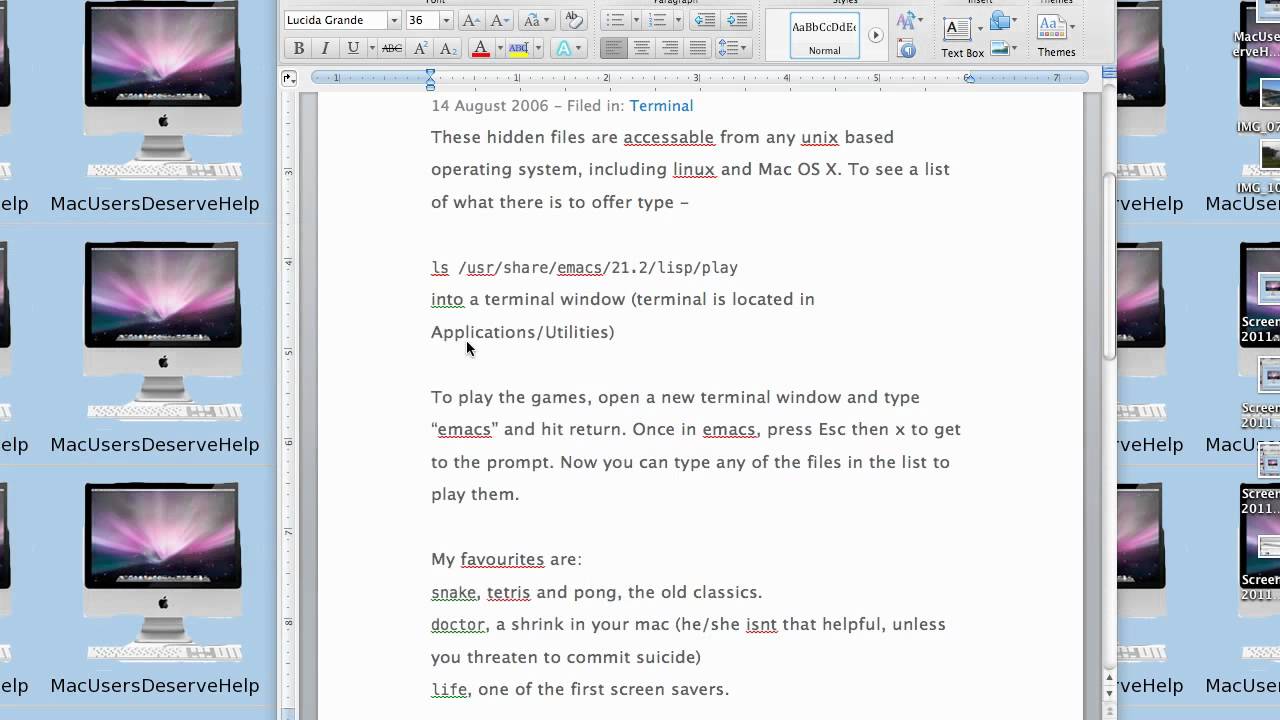Click the vertical scrollbar thumb

pyautogui.click(x=1109, y=265)
